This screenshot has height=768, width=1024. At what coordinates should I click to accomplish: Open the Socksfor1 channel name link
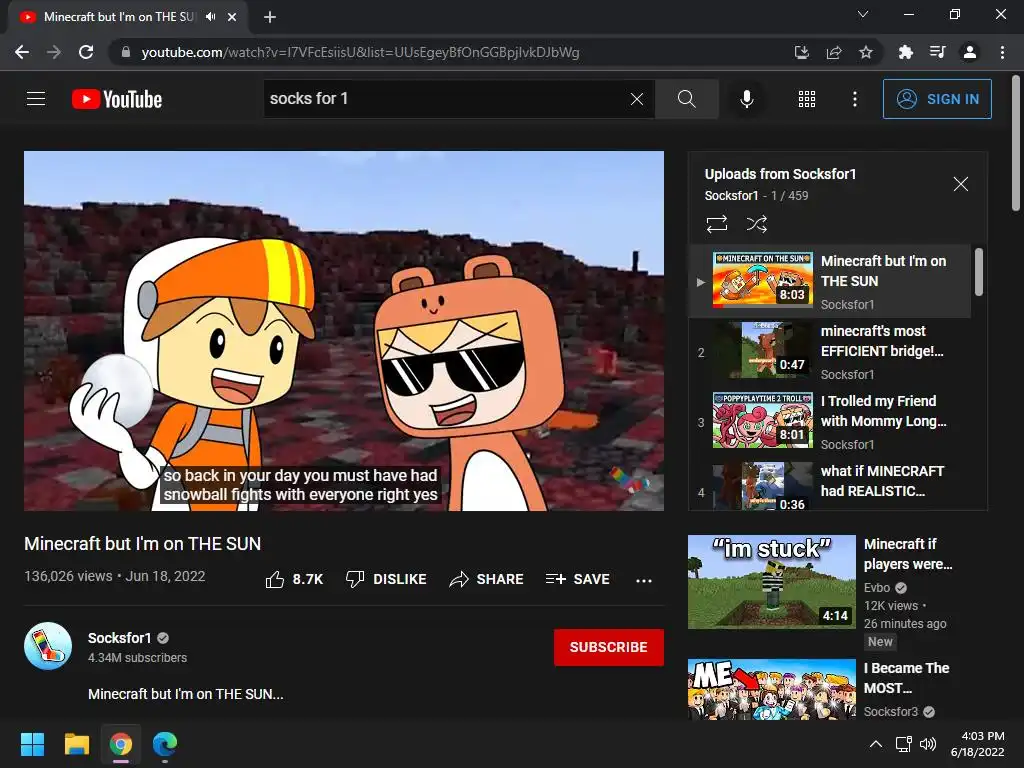pyautogui.click(x=120, y=637)
